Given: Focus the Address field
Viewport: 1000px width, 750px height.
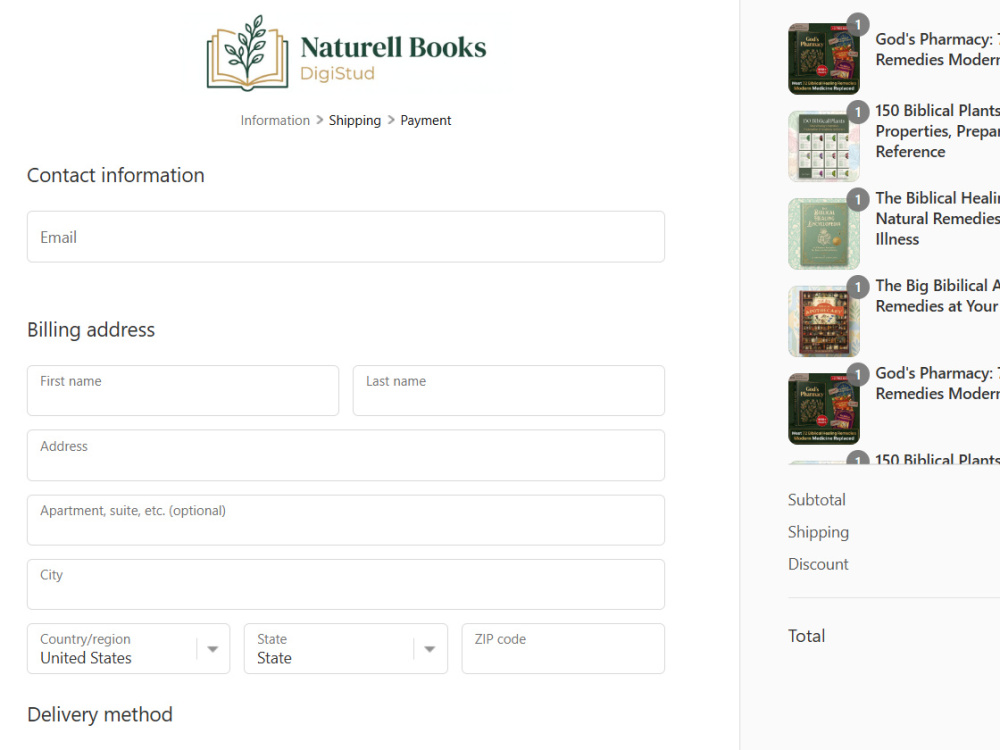Looking at the screenshot, I should [x=346, y=455].
